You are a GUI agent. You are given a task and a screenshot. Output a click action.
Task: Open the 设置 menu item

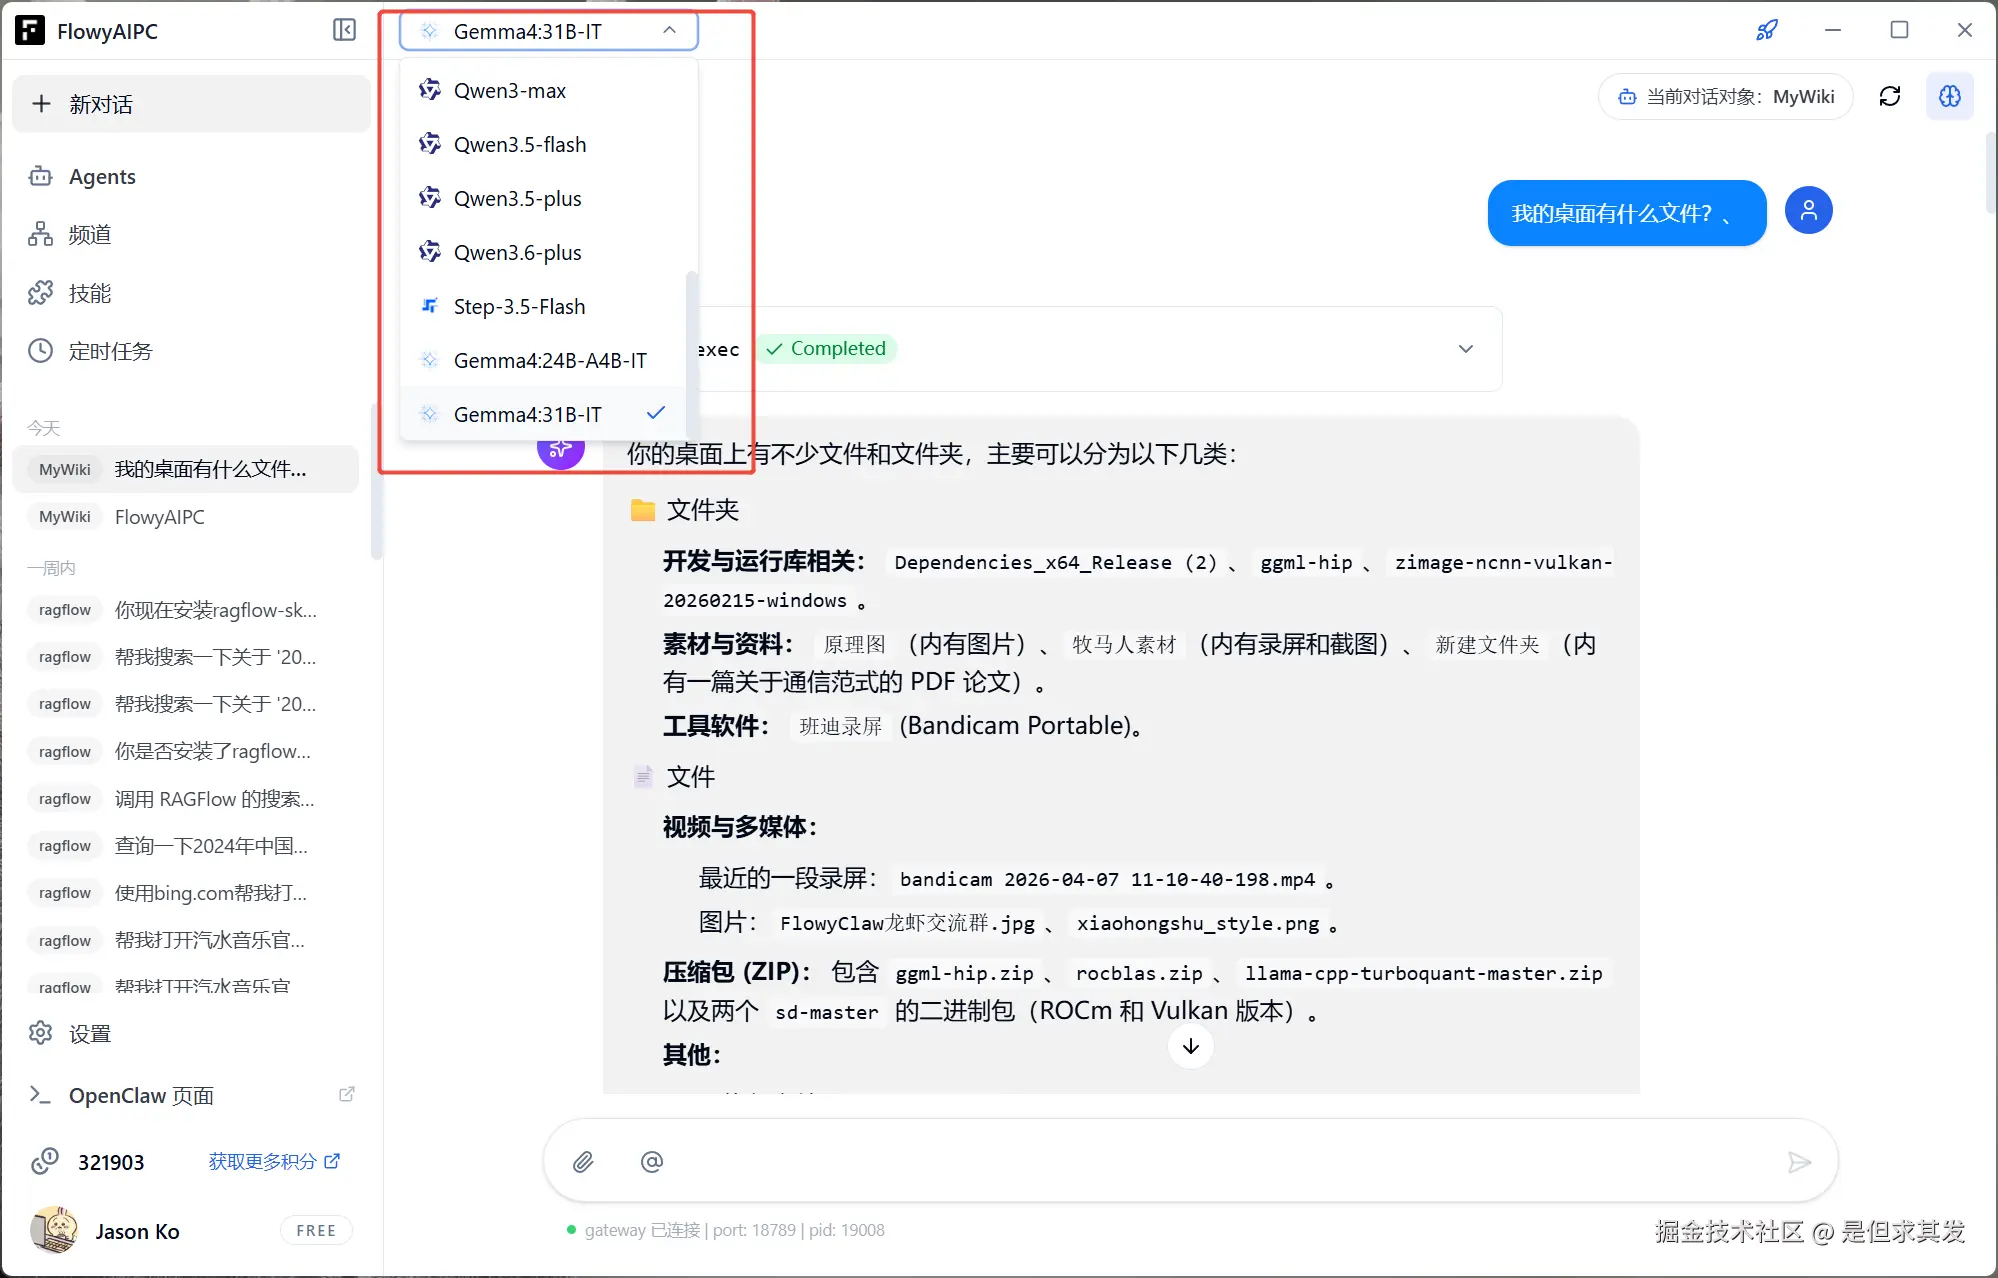click(88, 1033)
